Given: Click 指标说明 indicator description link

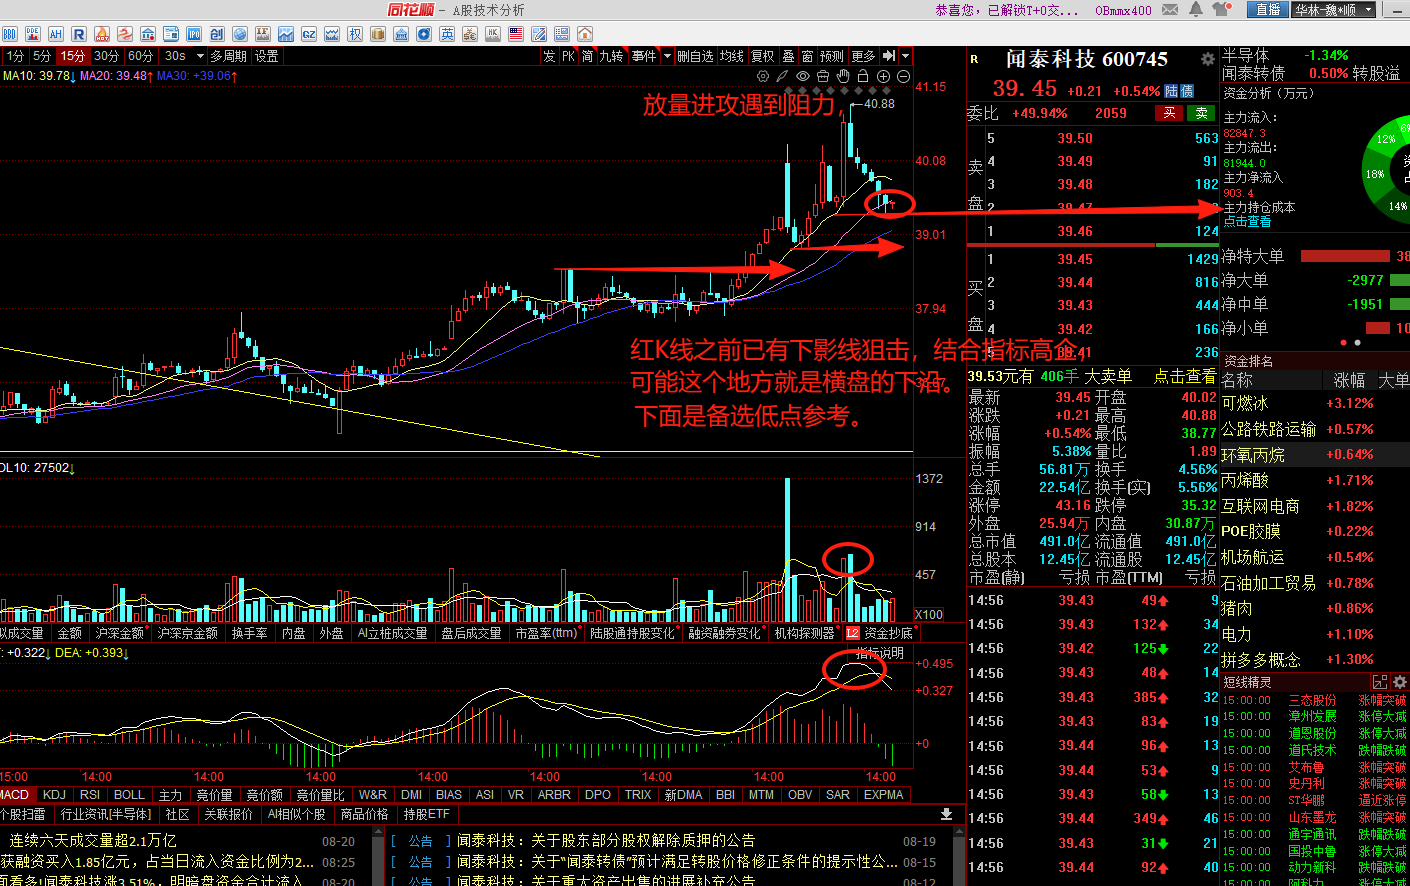Looking at the screenshot, I should [x=880, y=653].
